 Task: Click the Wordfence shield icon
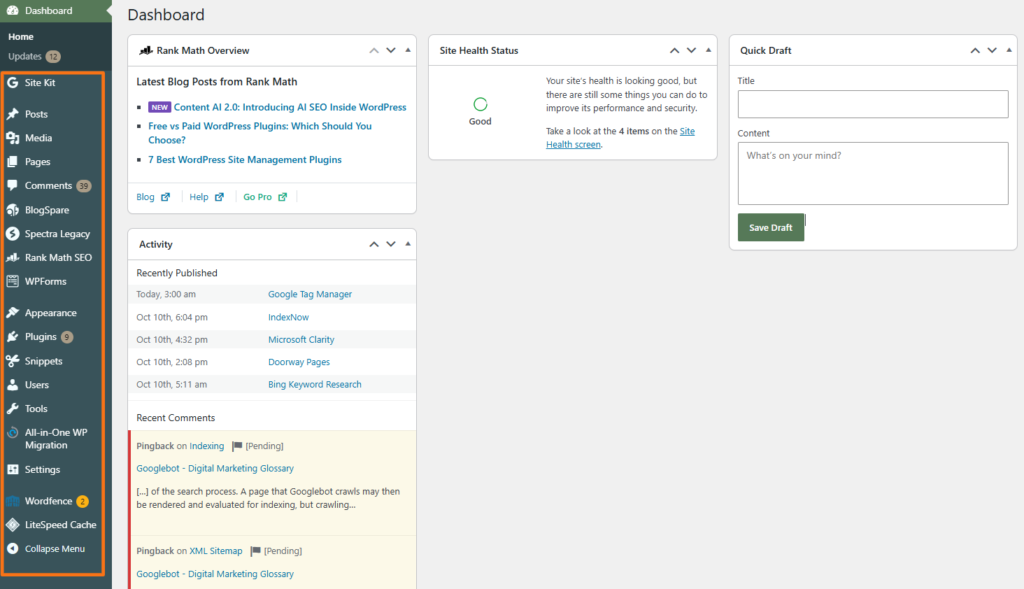[12, 501]
